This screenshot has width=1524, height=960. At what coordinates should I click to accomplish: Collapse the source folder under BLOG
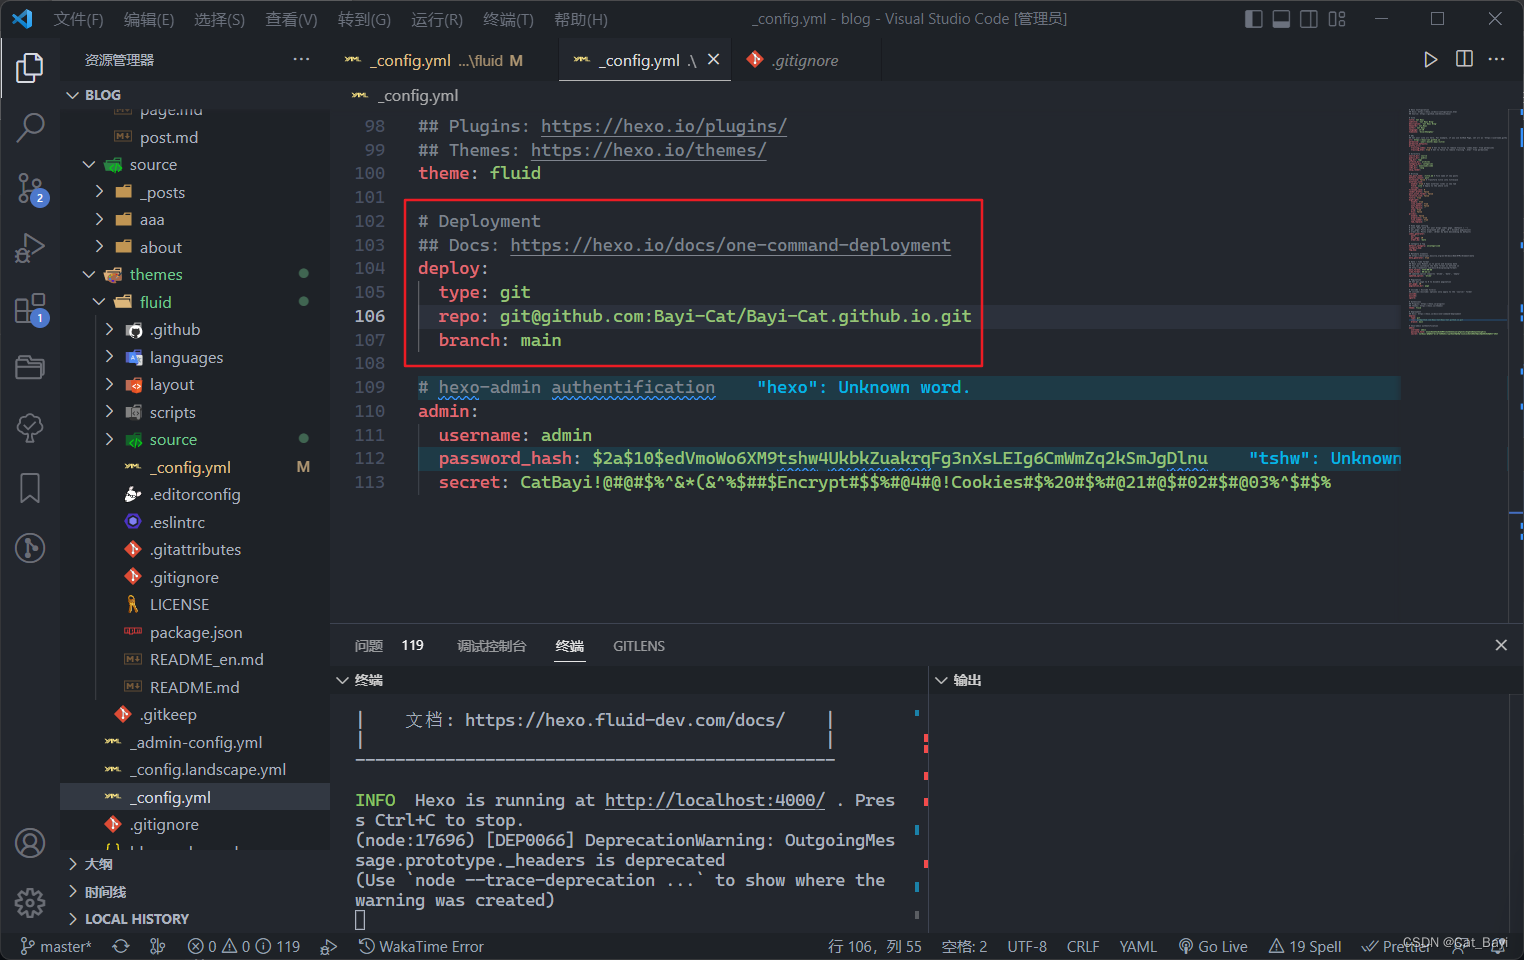click(x=195, y=164)
